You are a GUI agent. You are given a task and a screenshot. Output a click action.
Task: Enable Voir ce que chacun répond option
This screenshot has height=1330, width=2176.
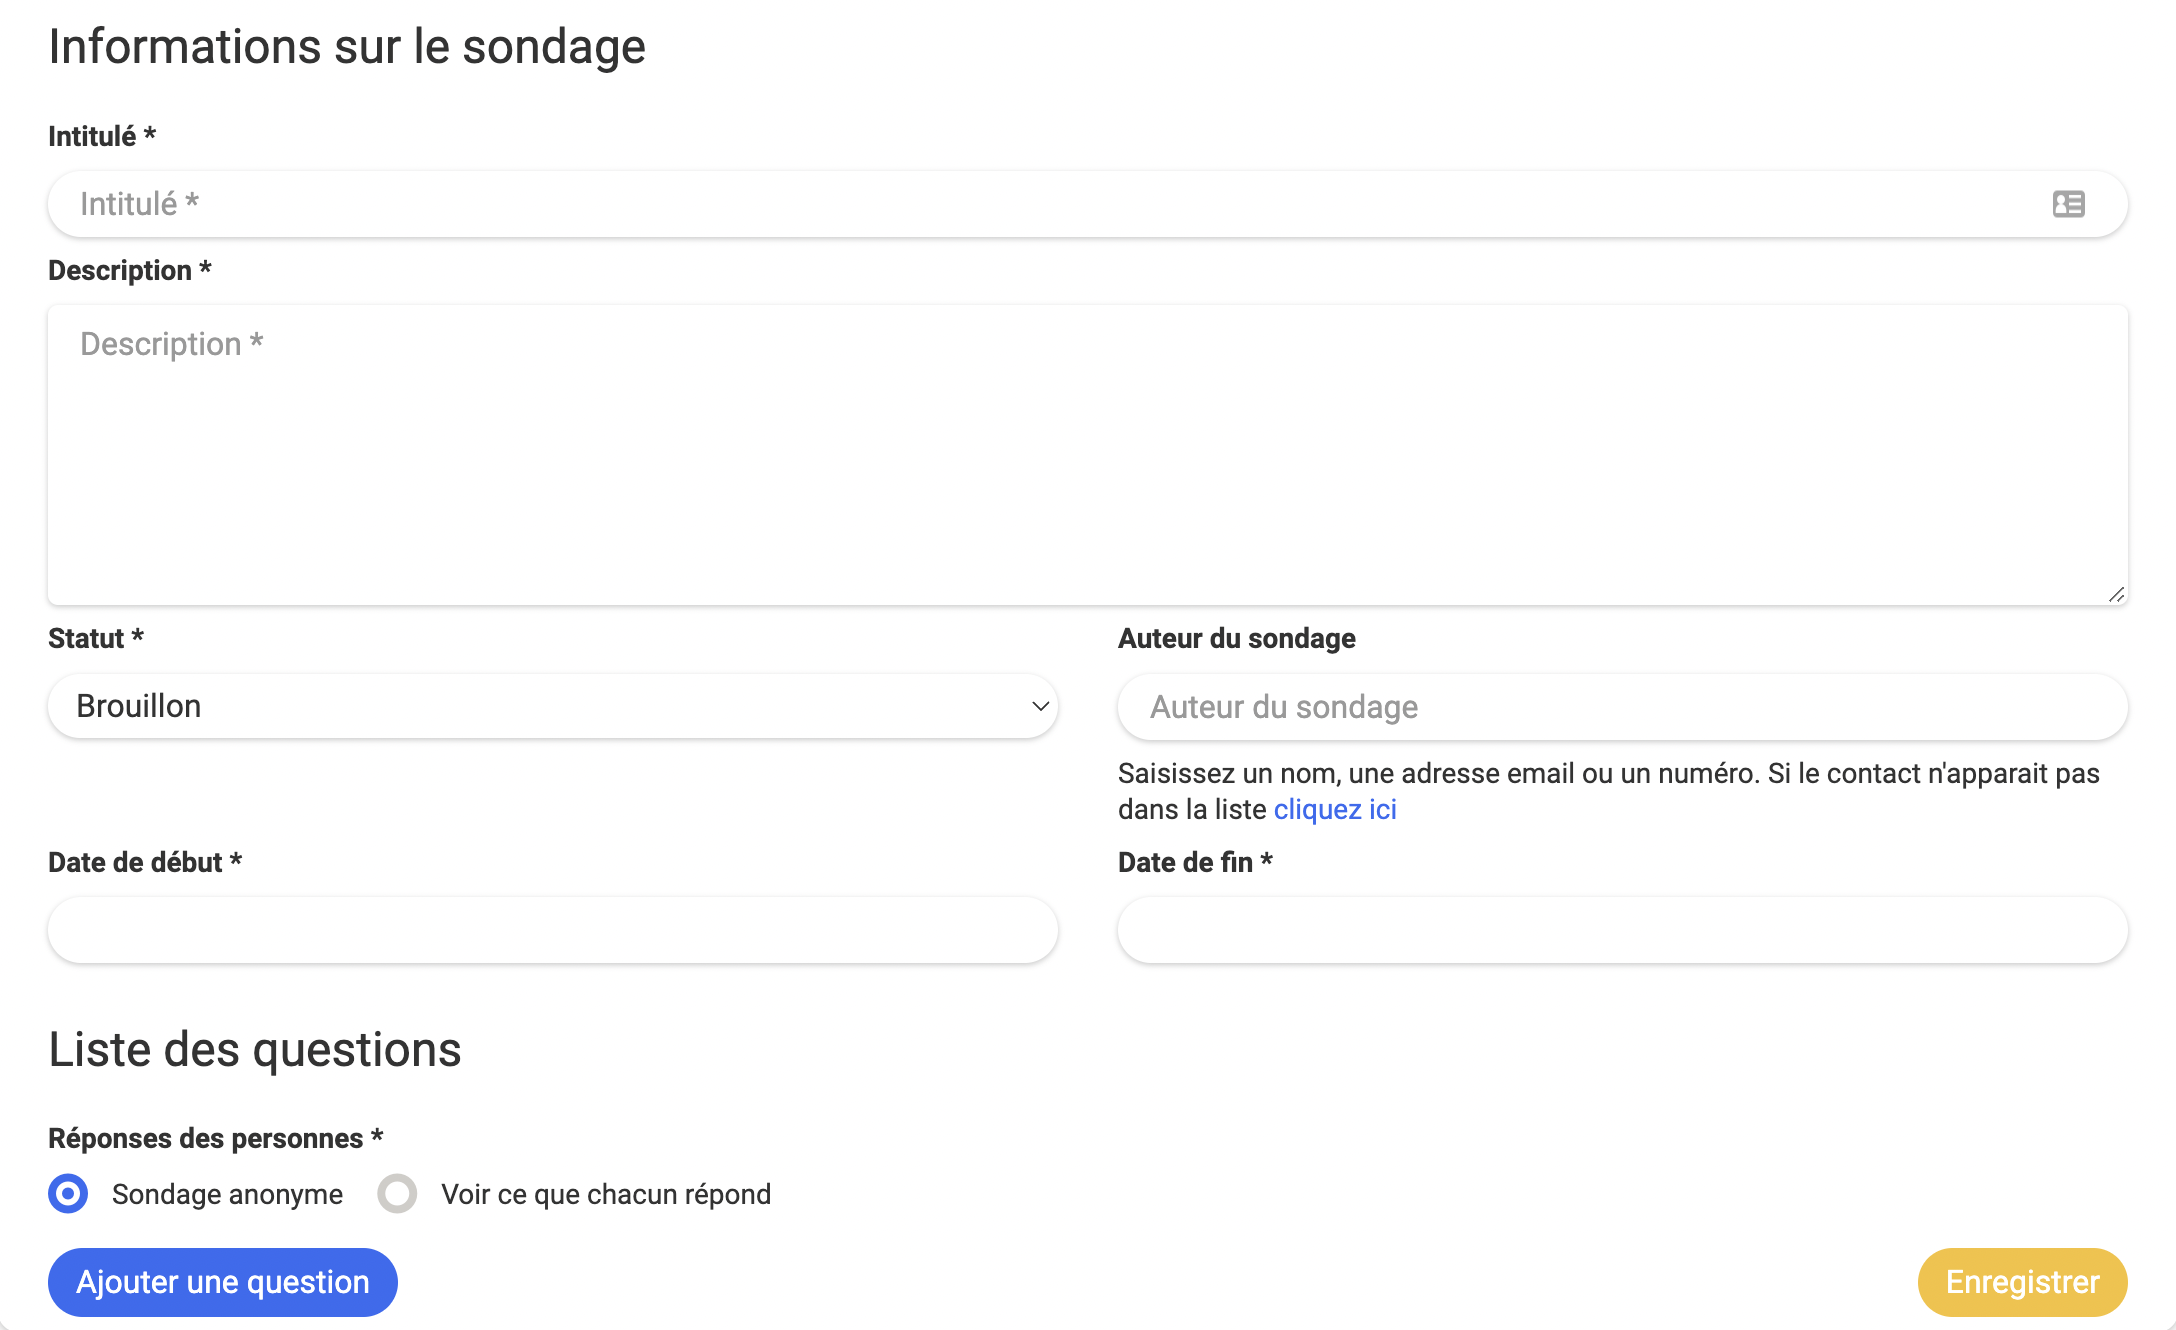tap(397, 1193)
